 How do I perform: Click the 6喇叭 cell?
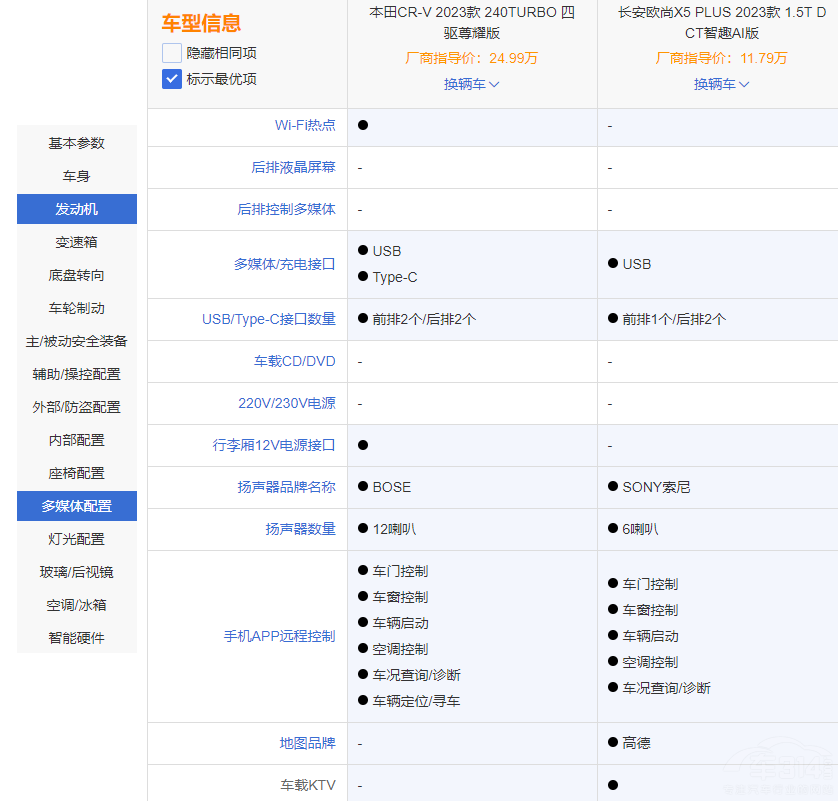point(640,529)
